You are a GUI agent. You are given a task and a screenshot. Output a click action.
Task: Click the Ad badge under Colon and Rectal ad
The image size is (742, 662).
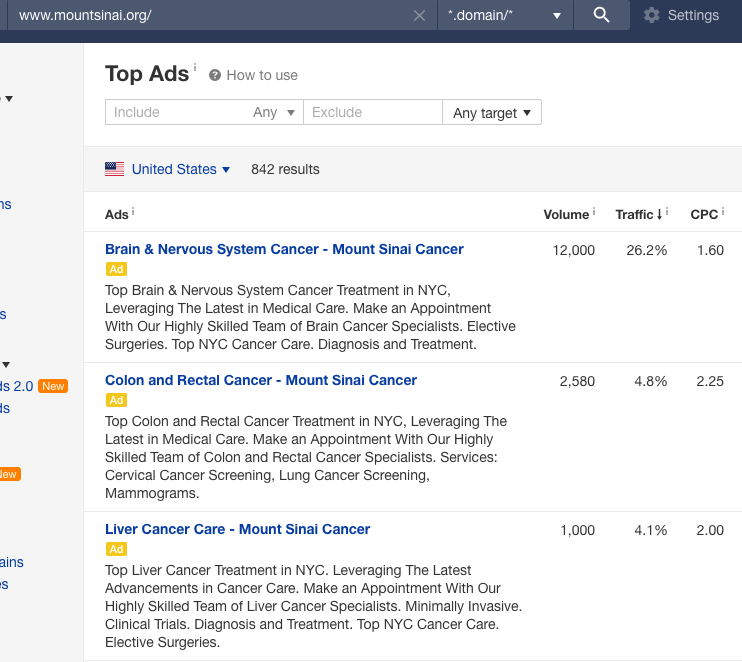pos(116,400)
